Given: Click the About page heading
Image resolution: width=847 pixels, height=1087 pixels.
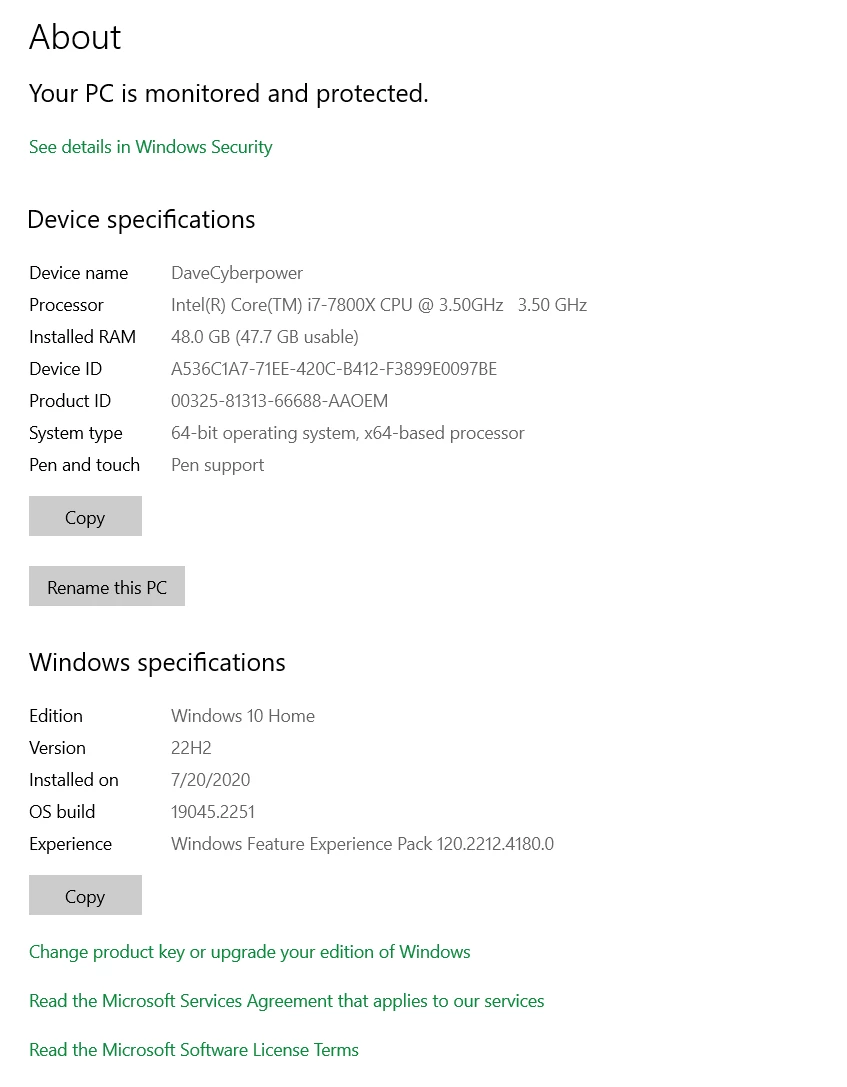Looking at the screenshot, I should (x=75, y=37).
